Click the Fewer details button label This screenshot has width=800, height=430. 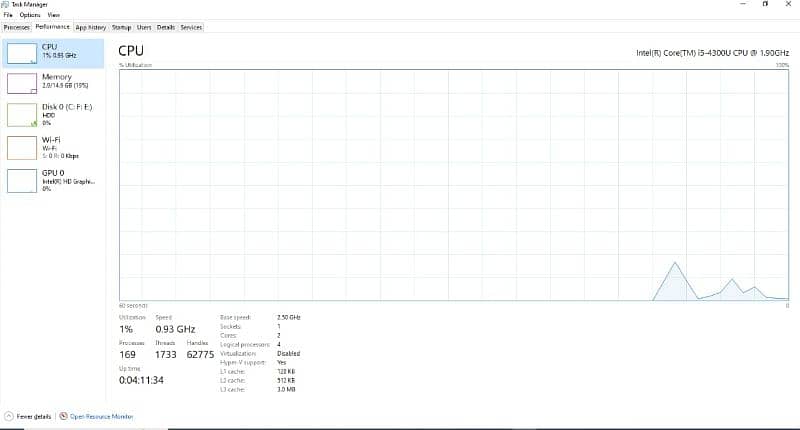pyautogui.click(x=34, y=417)
